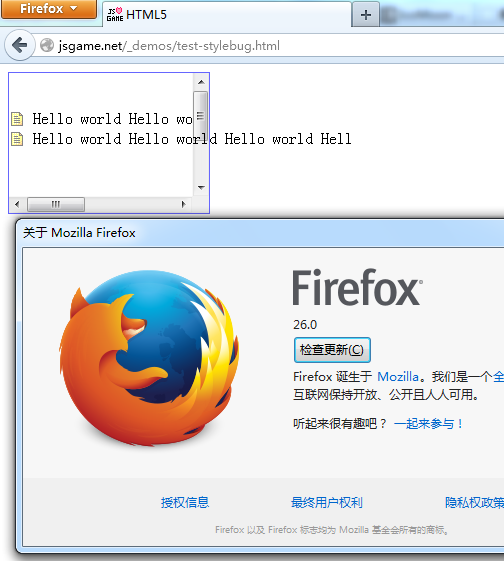
Task: Click the globe site identity icon
Action: (47, 45)
